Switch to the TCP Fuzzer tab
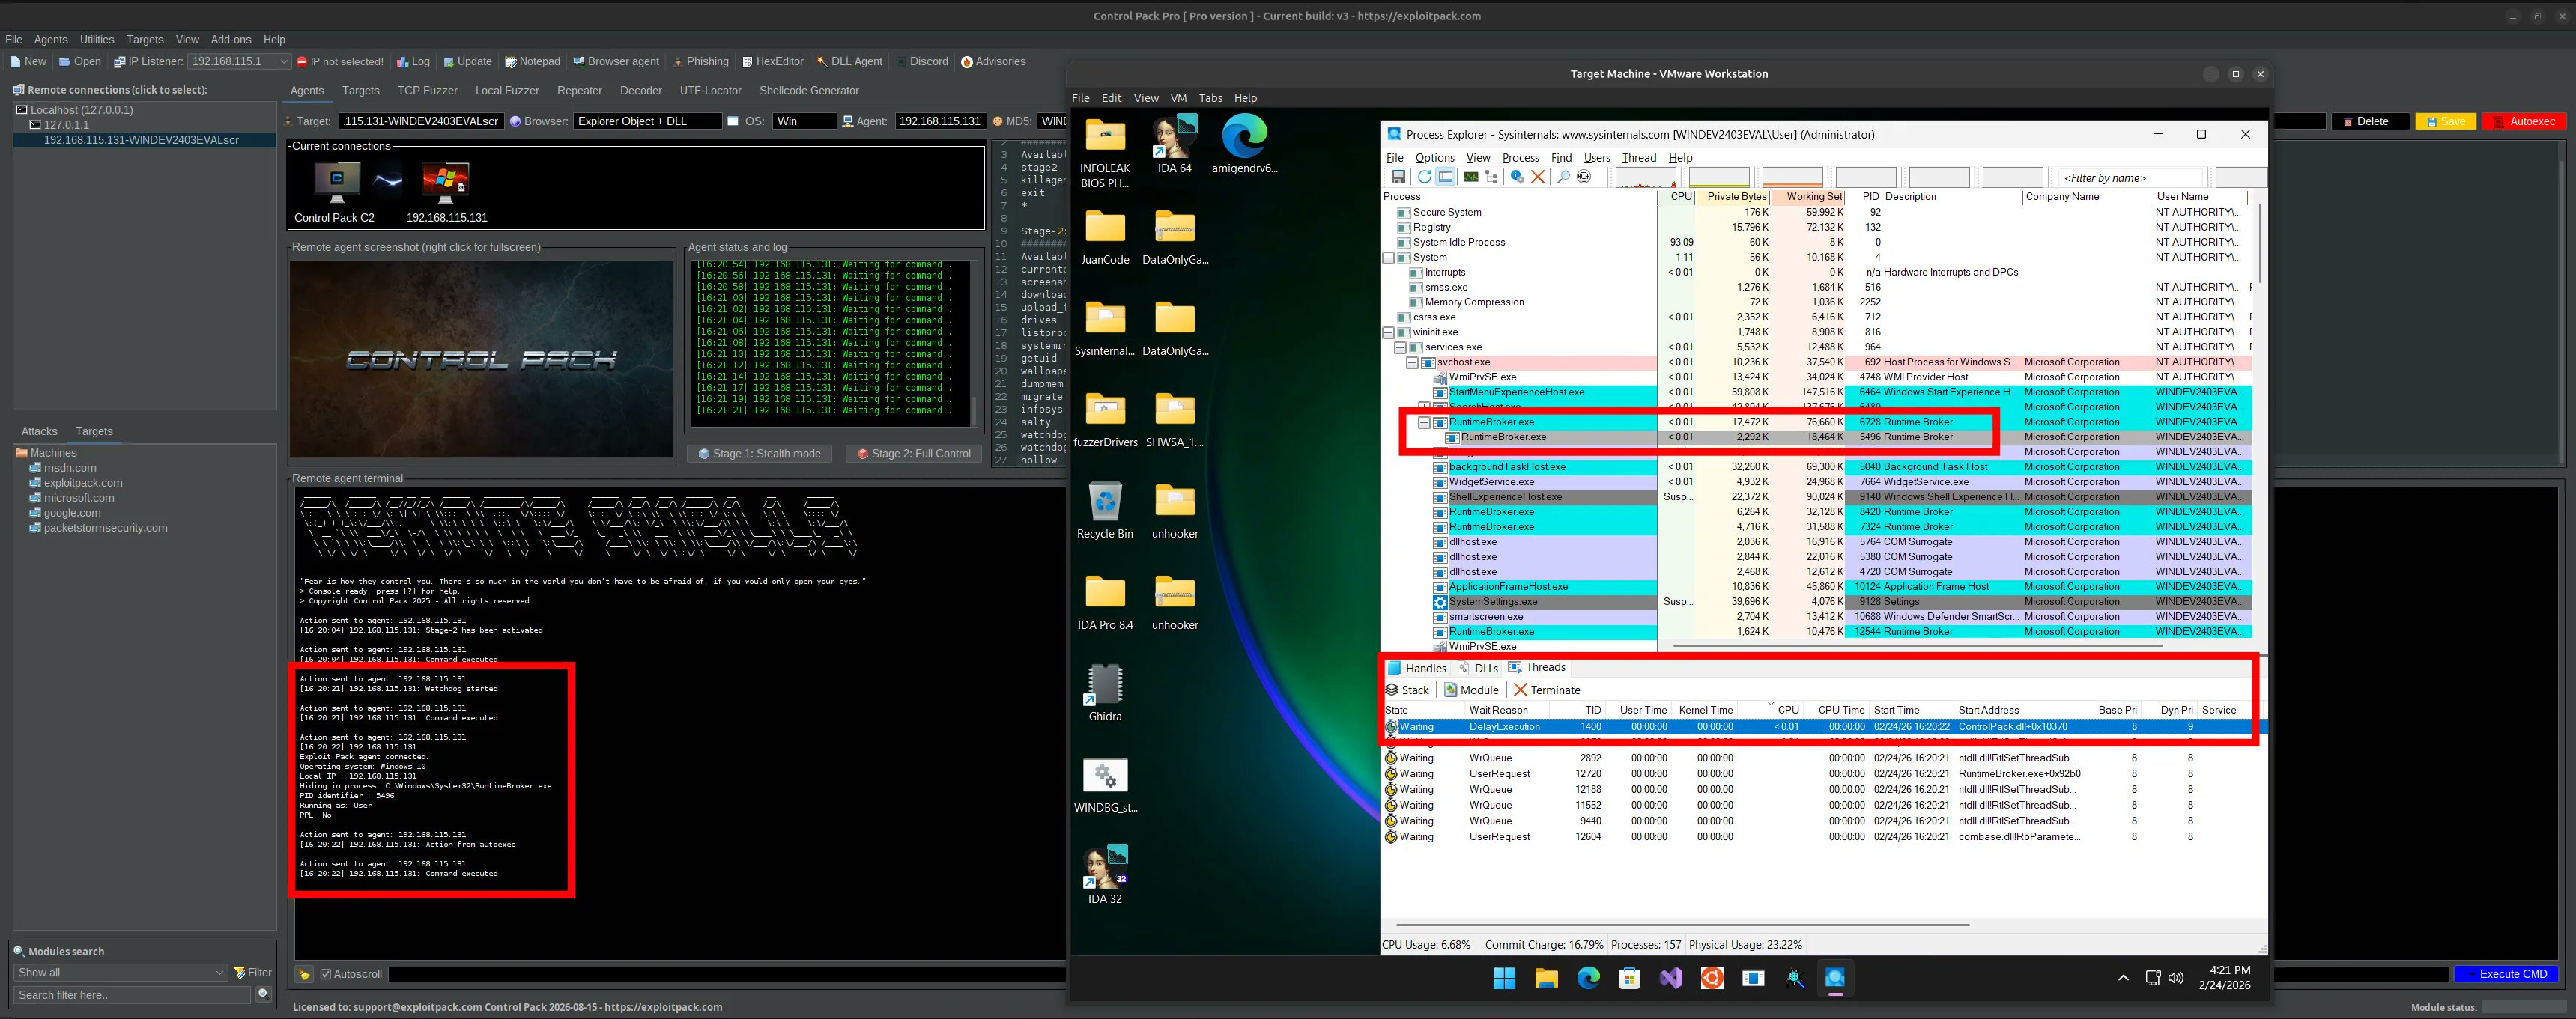 point(427,91)
